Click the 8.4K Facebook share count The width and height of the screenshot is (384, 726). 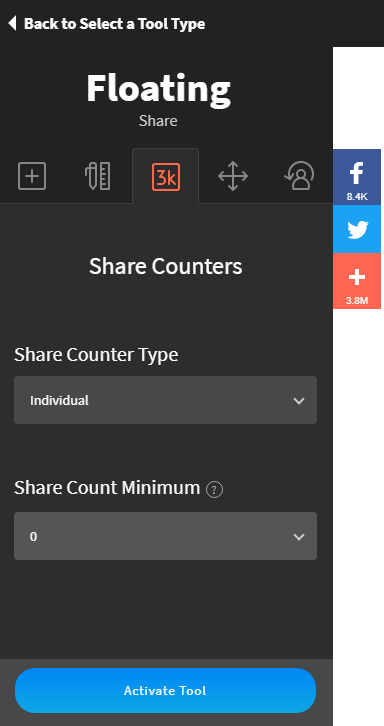357,196
